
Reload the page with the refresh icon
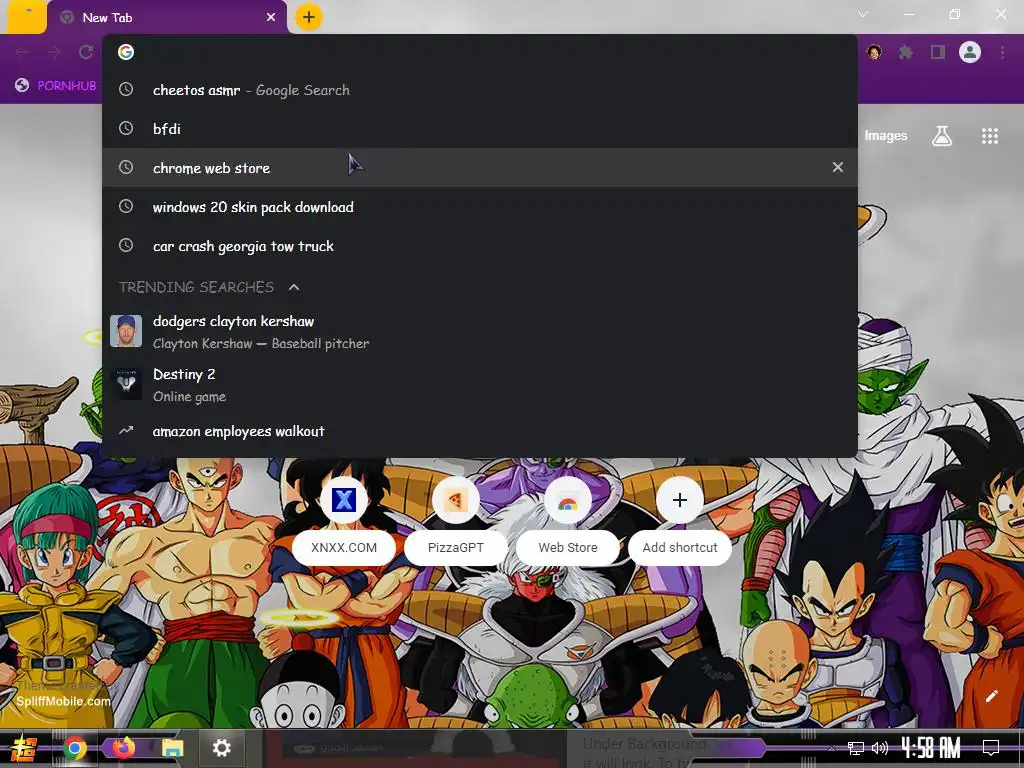(x=86, y=52)
